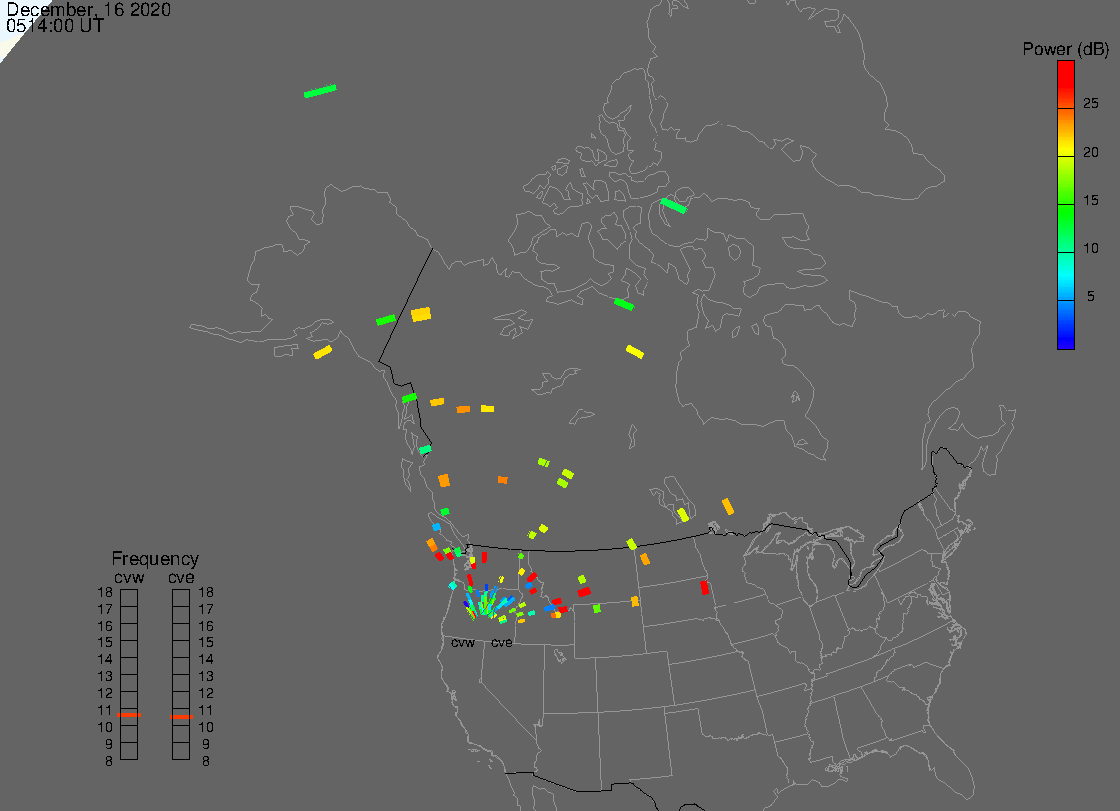Click the "Power (dB)" legend title
The height and width of the screenshot is (811, 1120).
point(1065,49)
